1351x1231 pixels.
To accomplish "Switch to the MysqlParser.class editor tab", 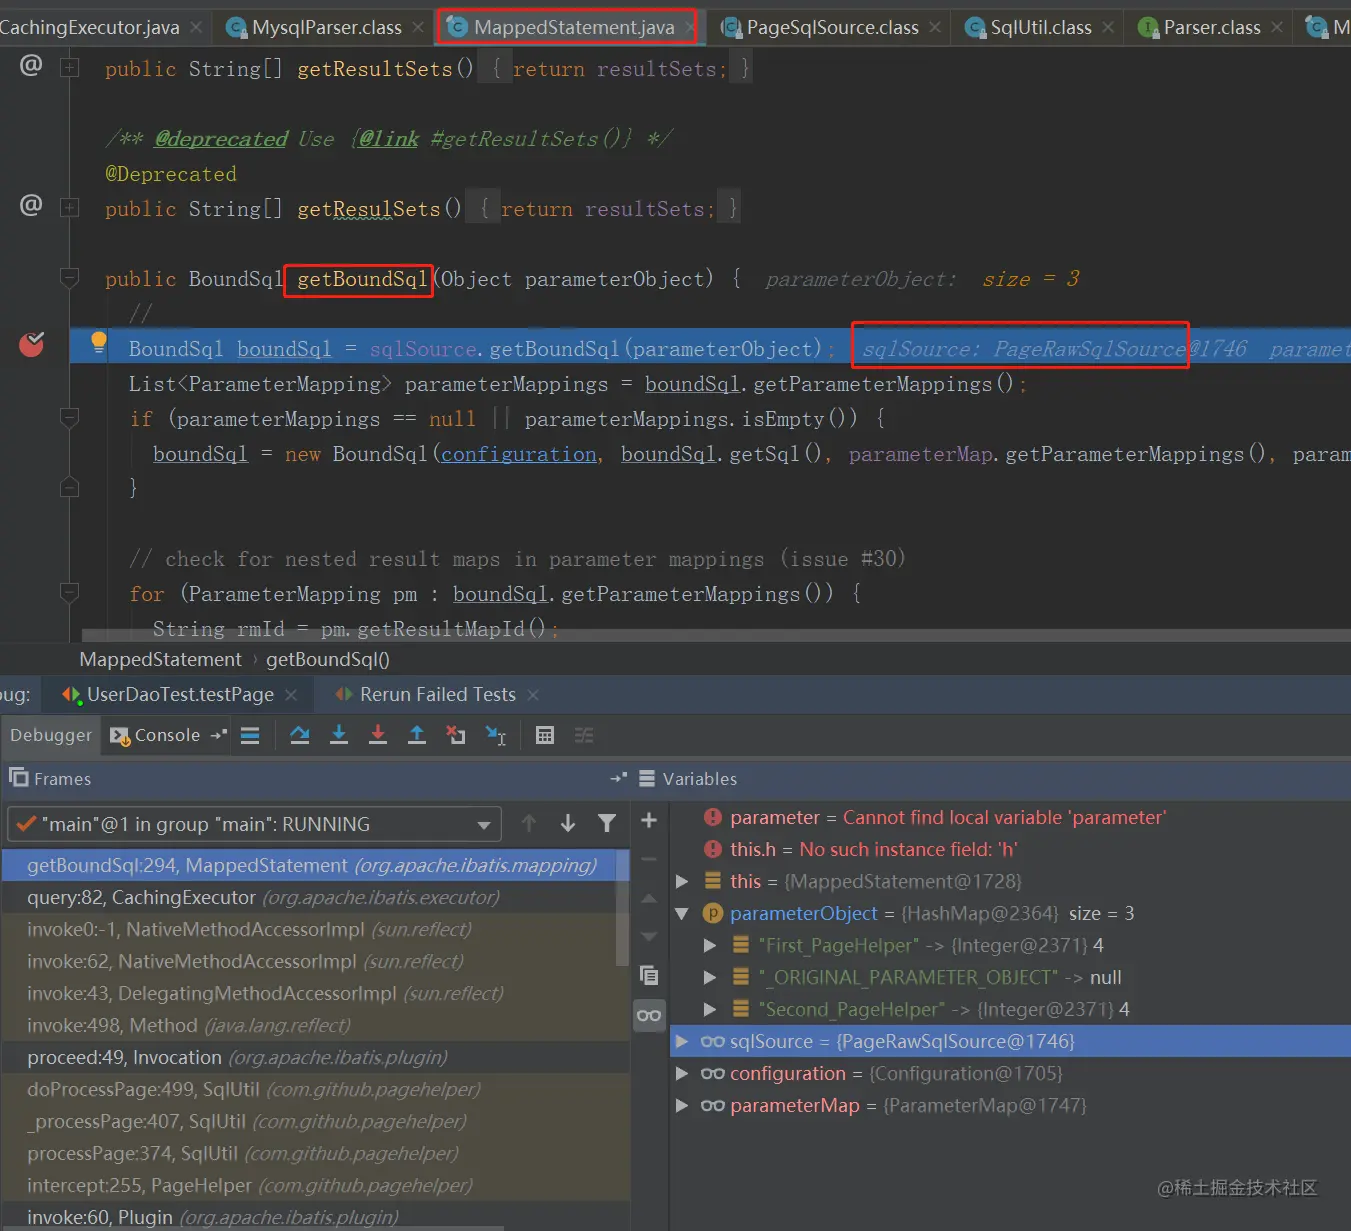I will [x=327, y=27].
